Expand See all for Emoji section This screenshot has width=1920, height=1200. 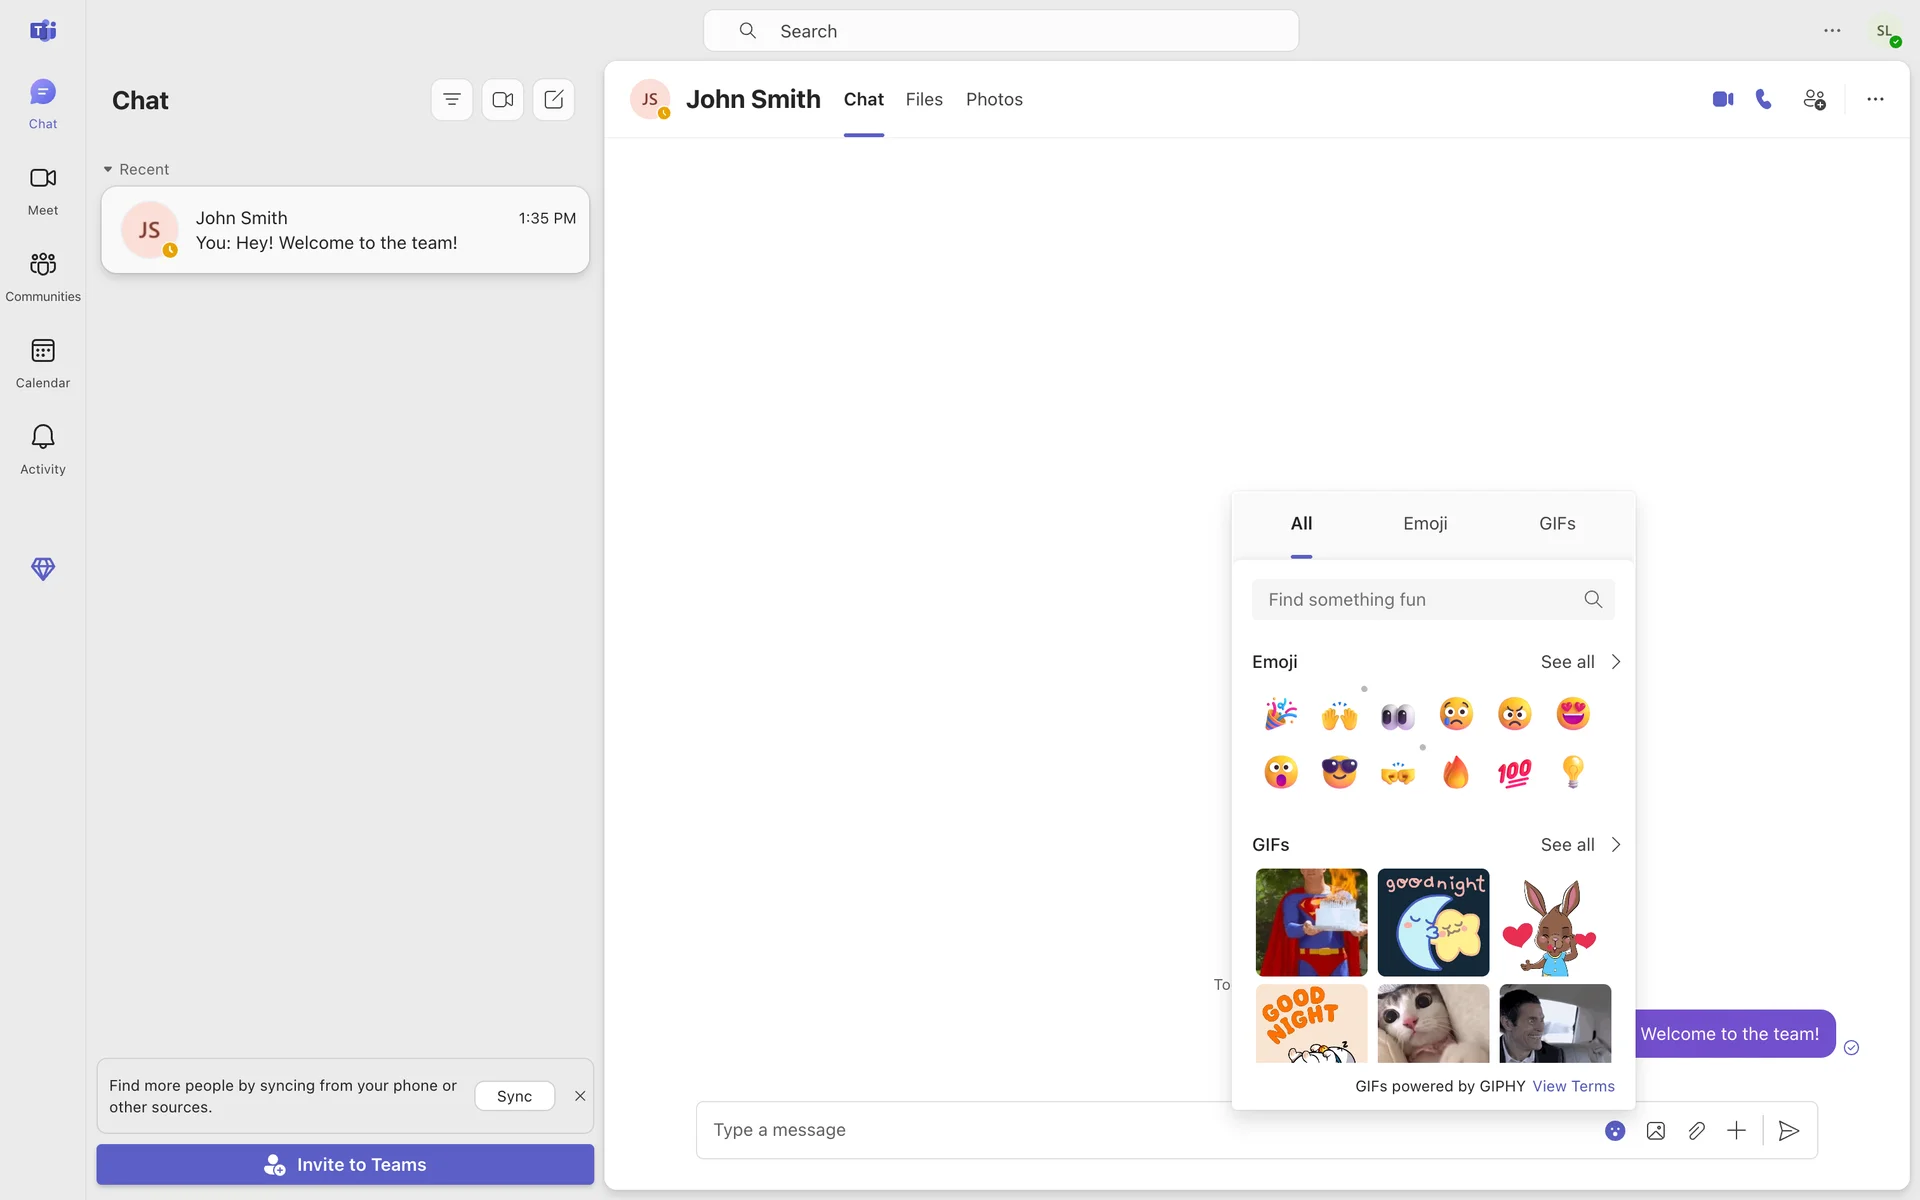click(x=1580, y=662)
